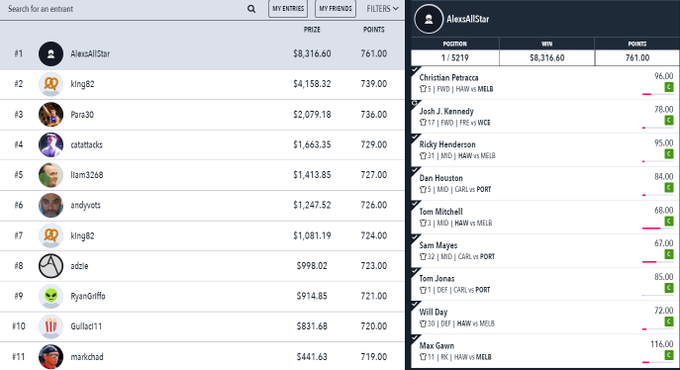Click Max Gawn's 116.00 score
680x370 pixels.
(x=662, y=344)
